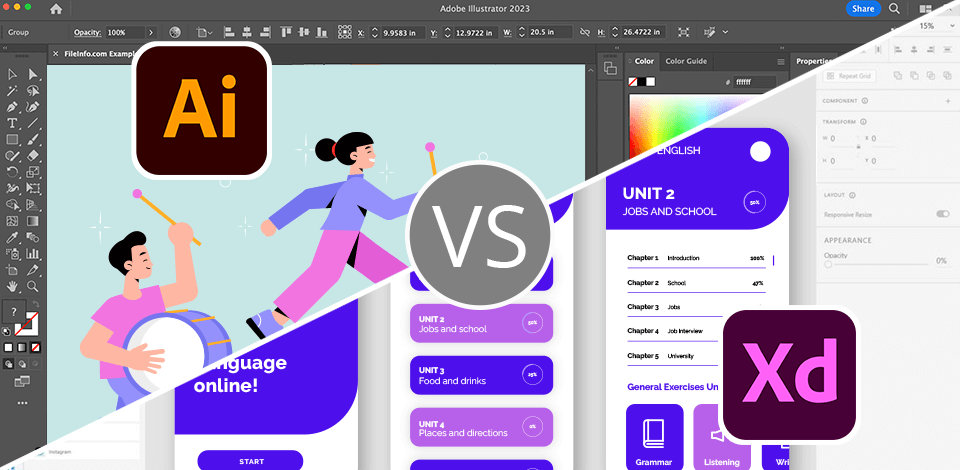Viewport: 960px width, 470px height.
Task: Open the search magnifier in title bar
Action: coord(894,9)
